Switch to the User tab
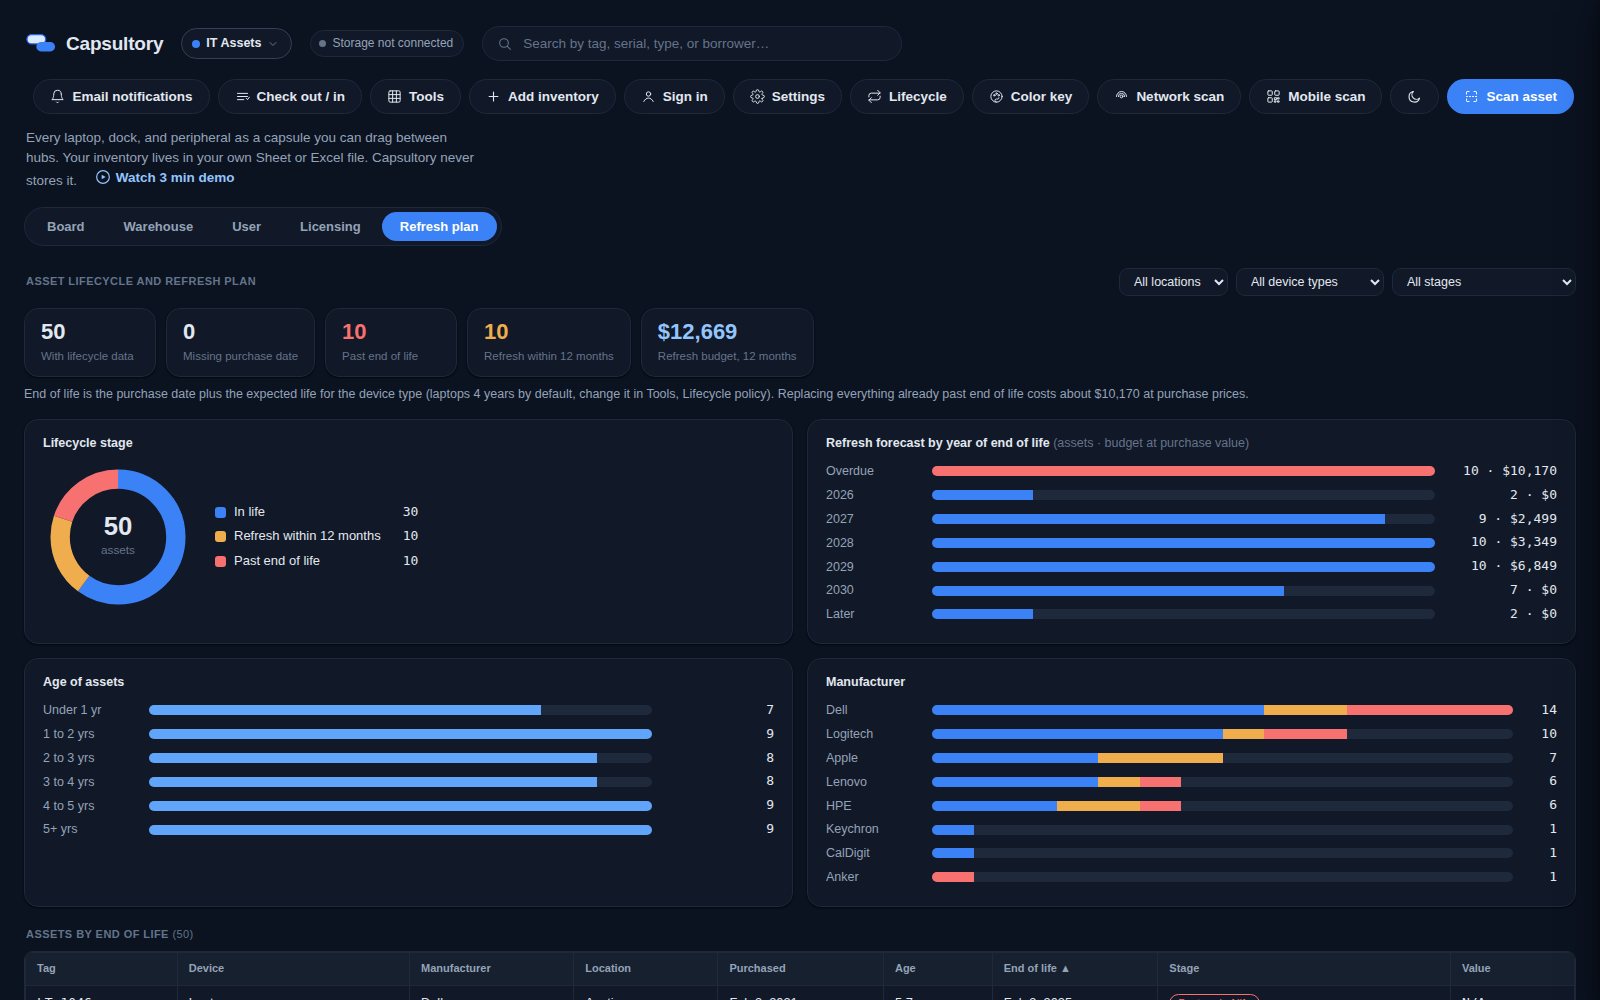 [246, 227]
